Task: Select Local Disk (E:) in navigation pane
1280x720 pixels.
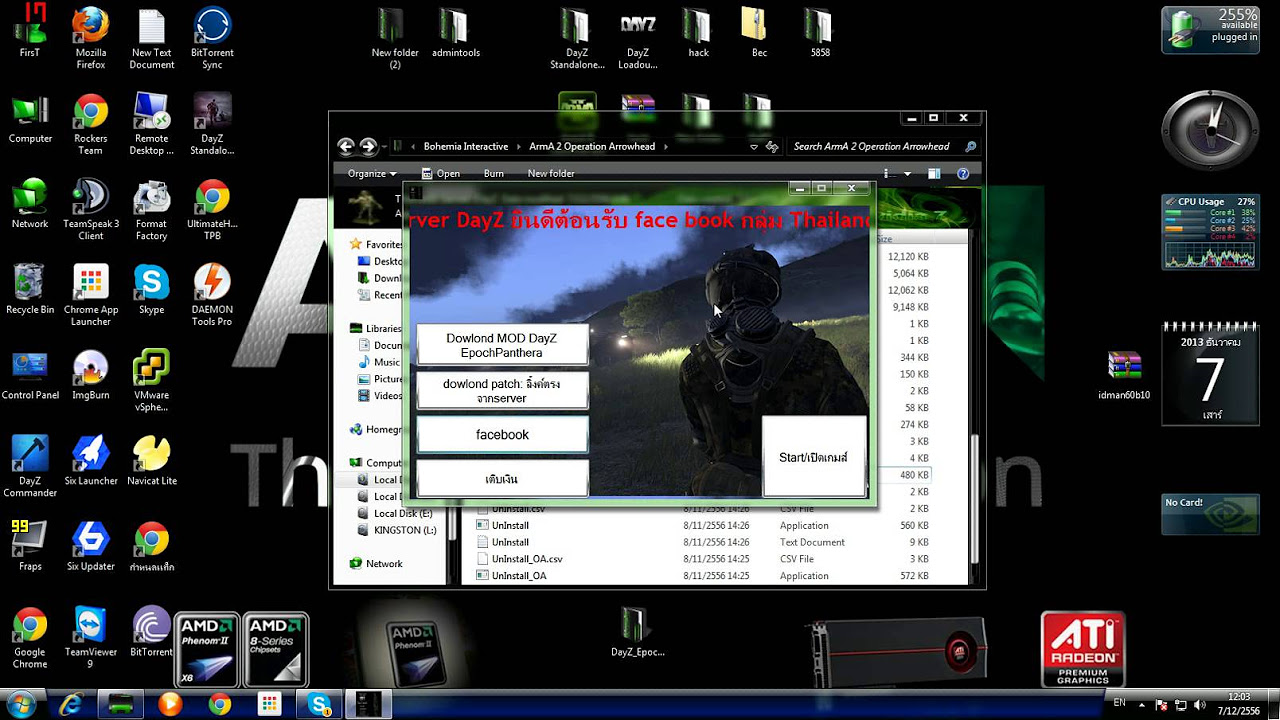Action: tap(394, 513)
